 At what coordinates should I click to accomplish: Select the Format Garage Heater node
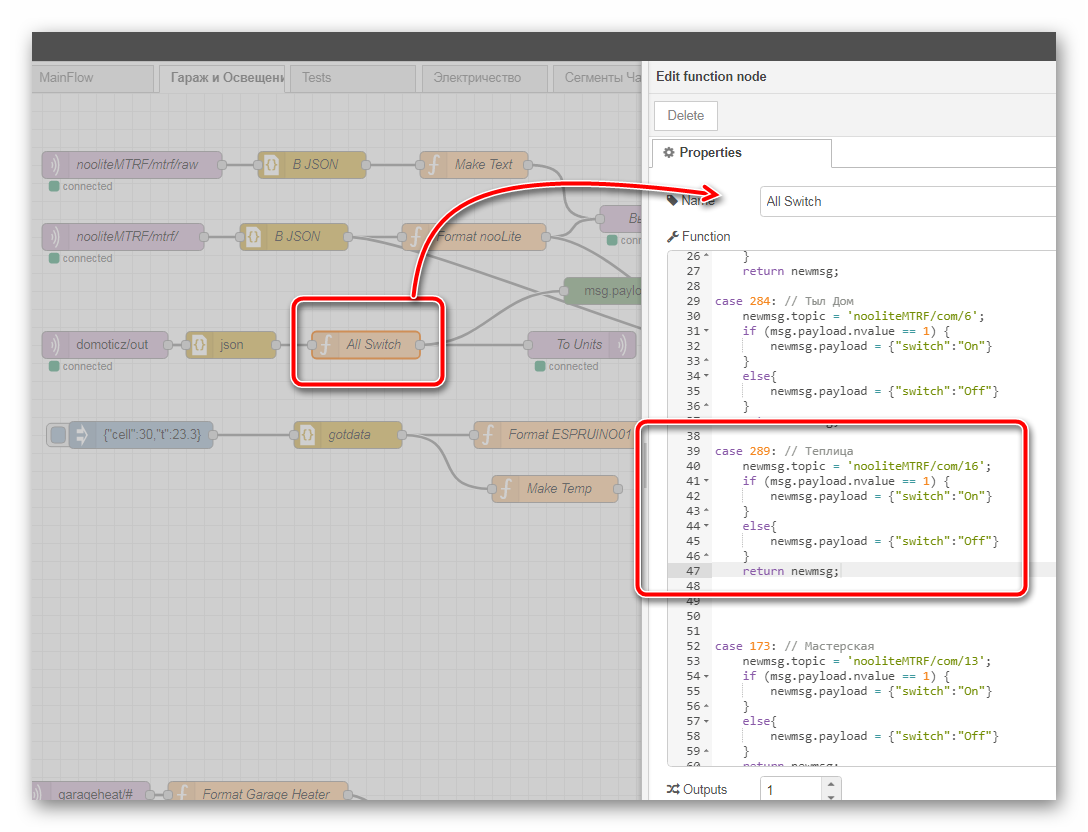258,794
